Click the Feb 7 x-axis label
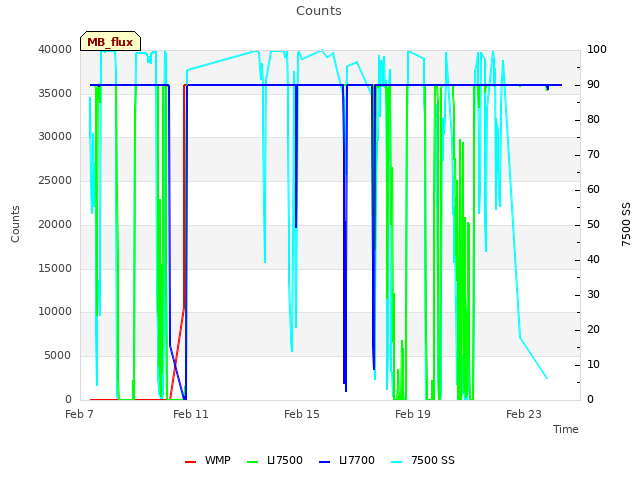The image size is (640, 480). pos(79,414)
